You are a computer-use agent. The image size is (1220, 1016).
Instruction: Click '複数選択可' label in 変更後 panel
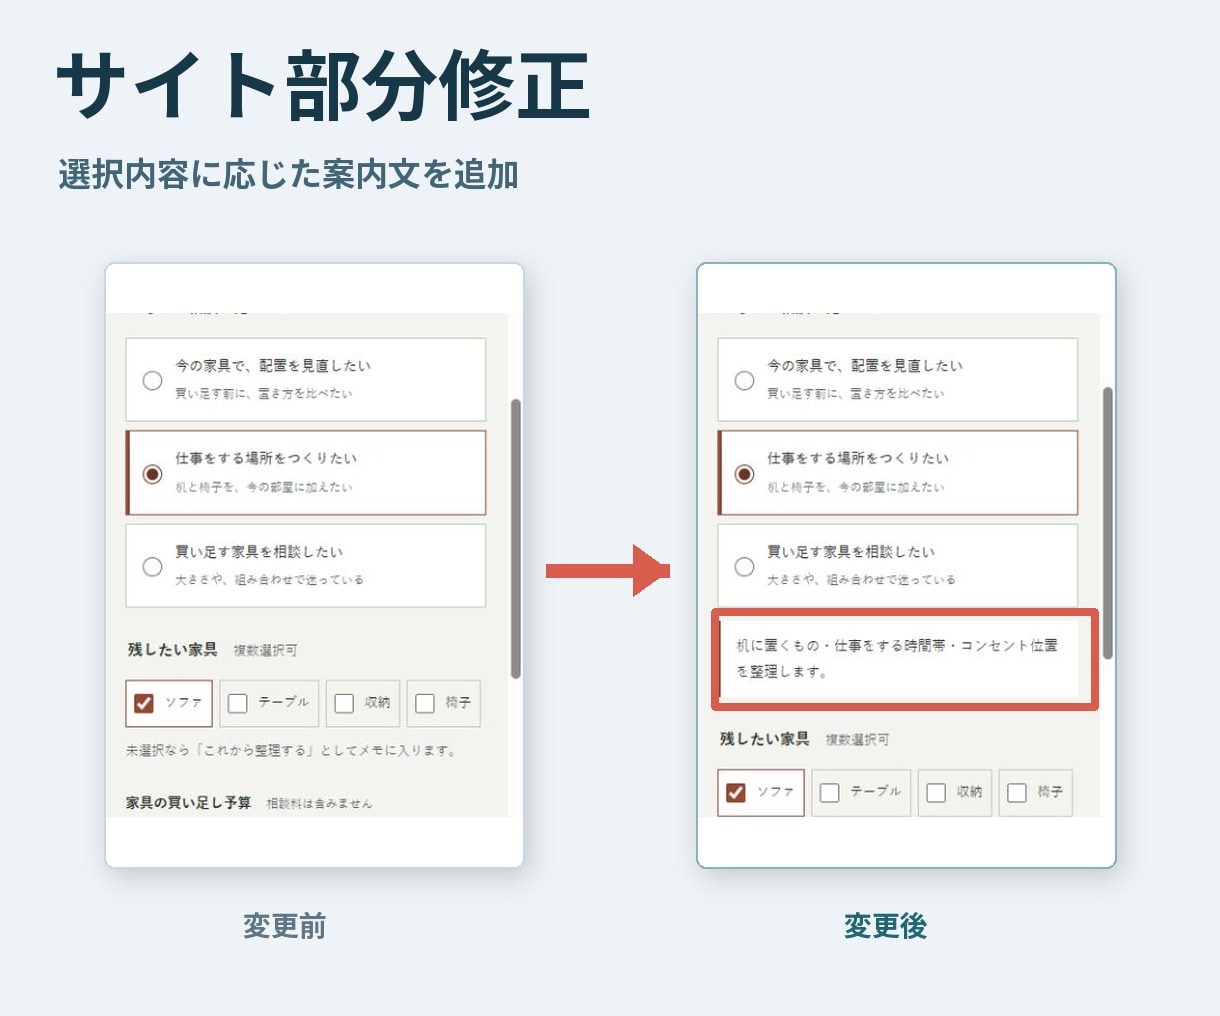click(x=857, y=740)
